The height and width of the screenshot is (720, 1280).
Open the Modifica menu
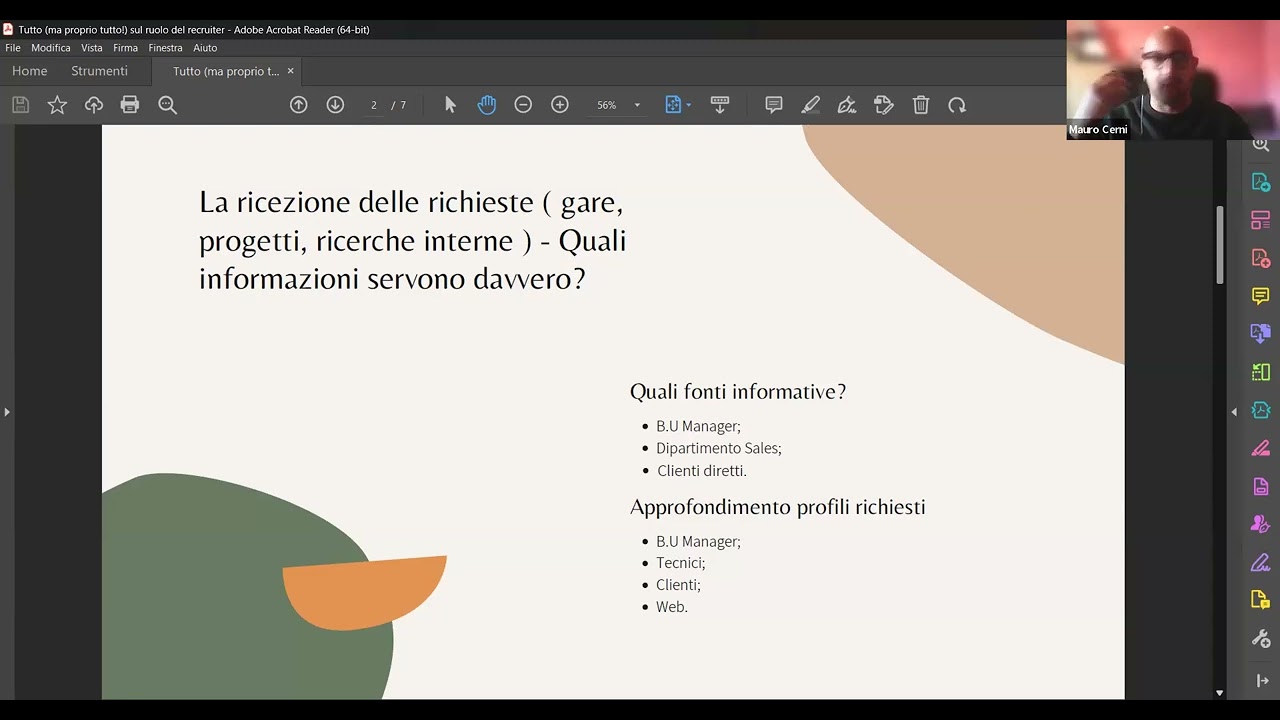(x=51, y=48)
